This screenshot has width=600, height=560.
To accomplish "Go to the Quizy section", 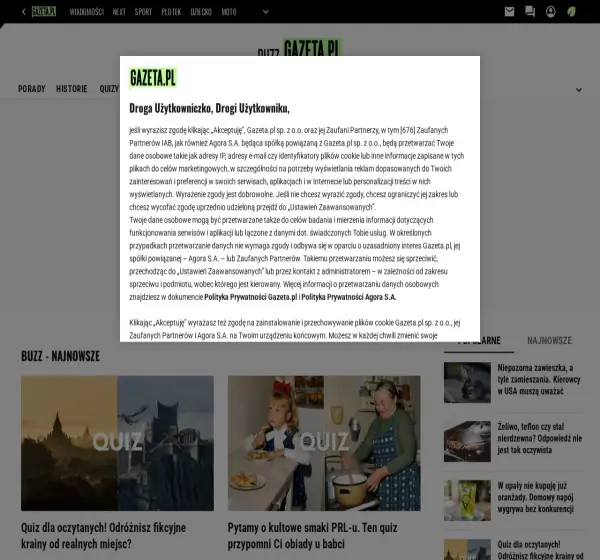I will pos(109,89).
